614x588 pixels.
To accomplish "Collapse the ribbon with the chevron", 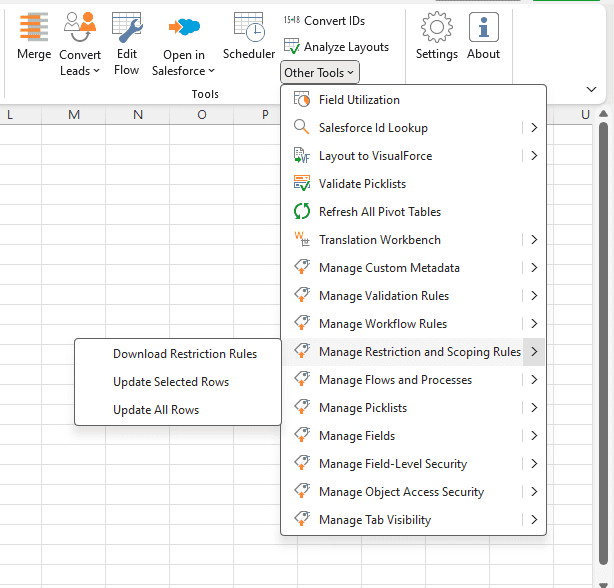I will point(591,89).
